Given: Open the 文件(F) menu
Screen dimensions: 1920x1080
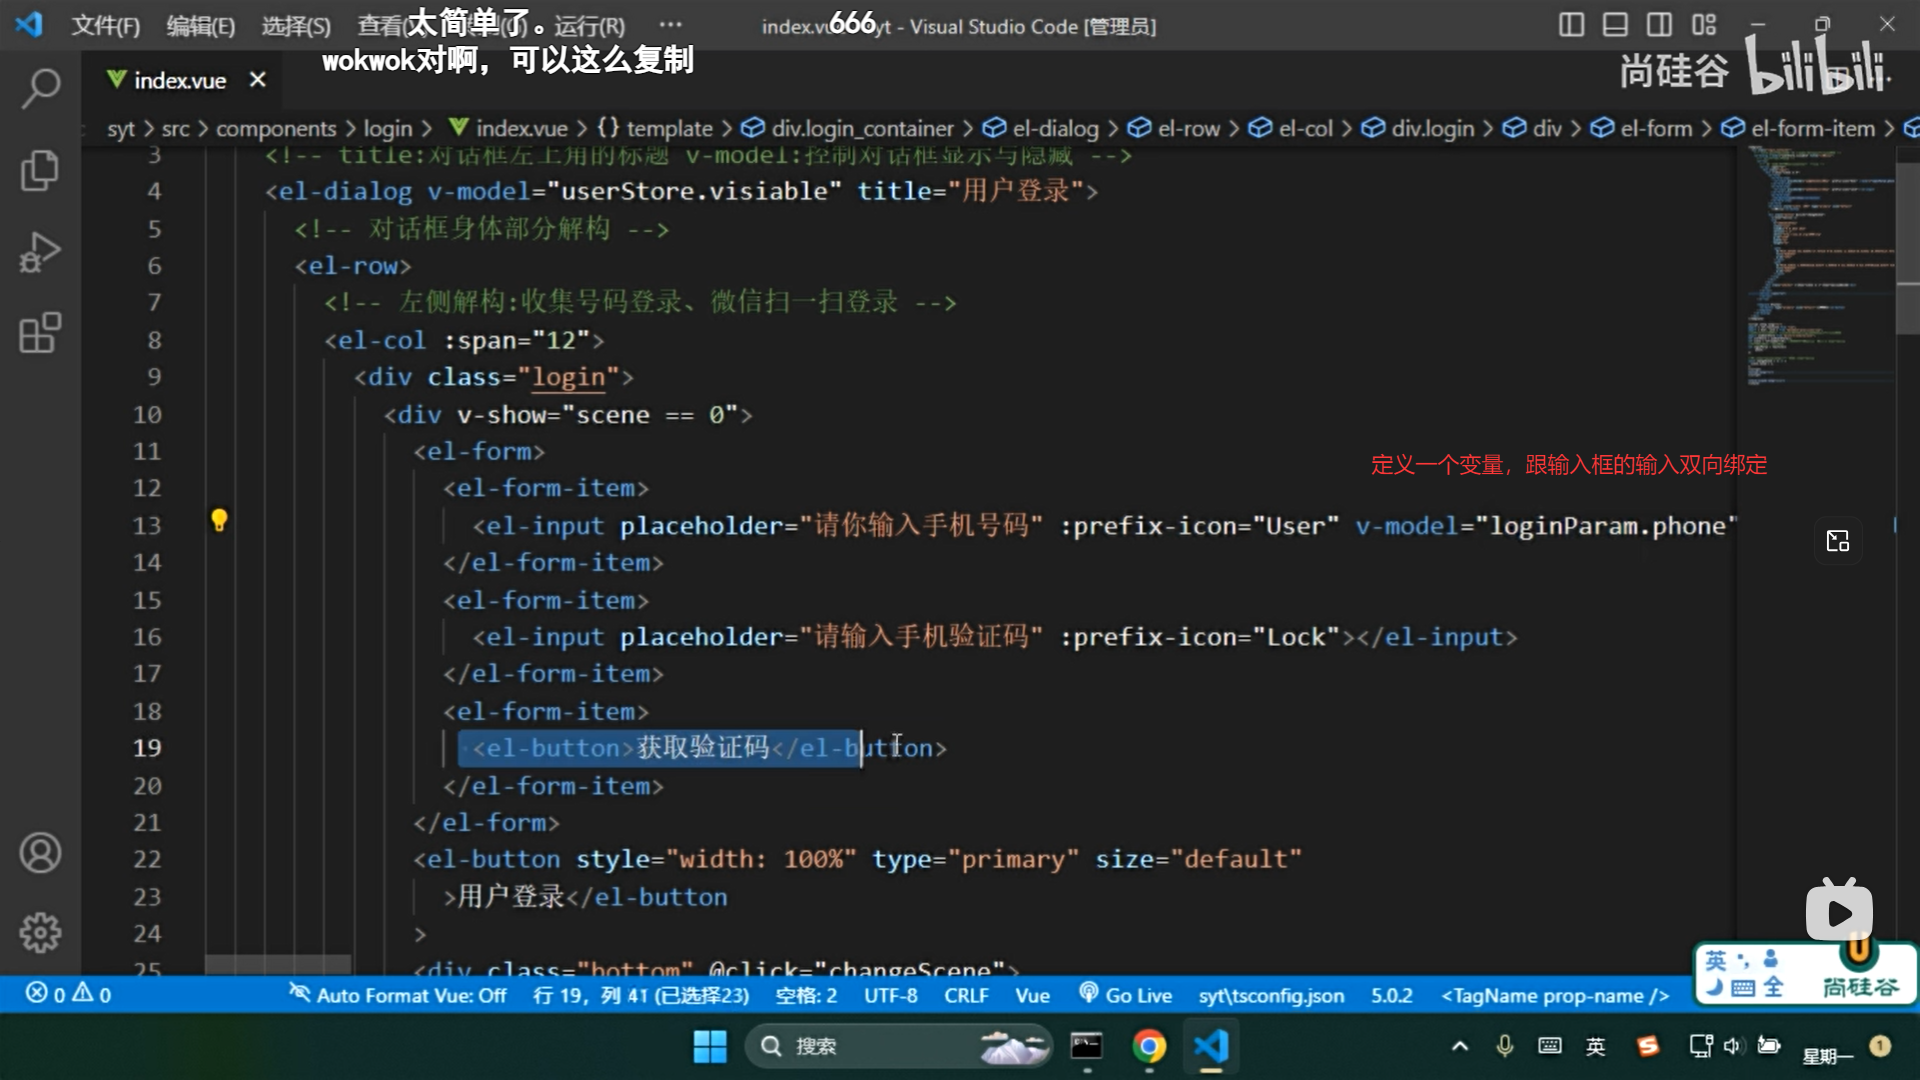Looking at the screenshot, I should [105, 26].
